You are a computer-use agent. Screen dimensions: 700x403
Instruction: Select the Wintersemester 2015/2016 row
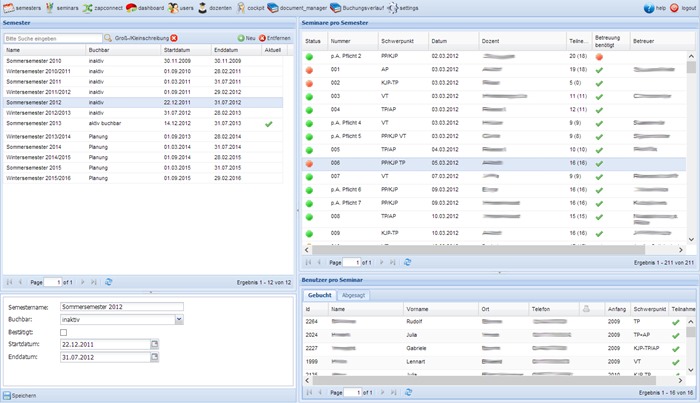[x=143, y=178]
